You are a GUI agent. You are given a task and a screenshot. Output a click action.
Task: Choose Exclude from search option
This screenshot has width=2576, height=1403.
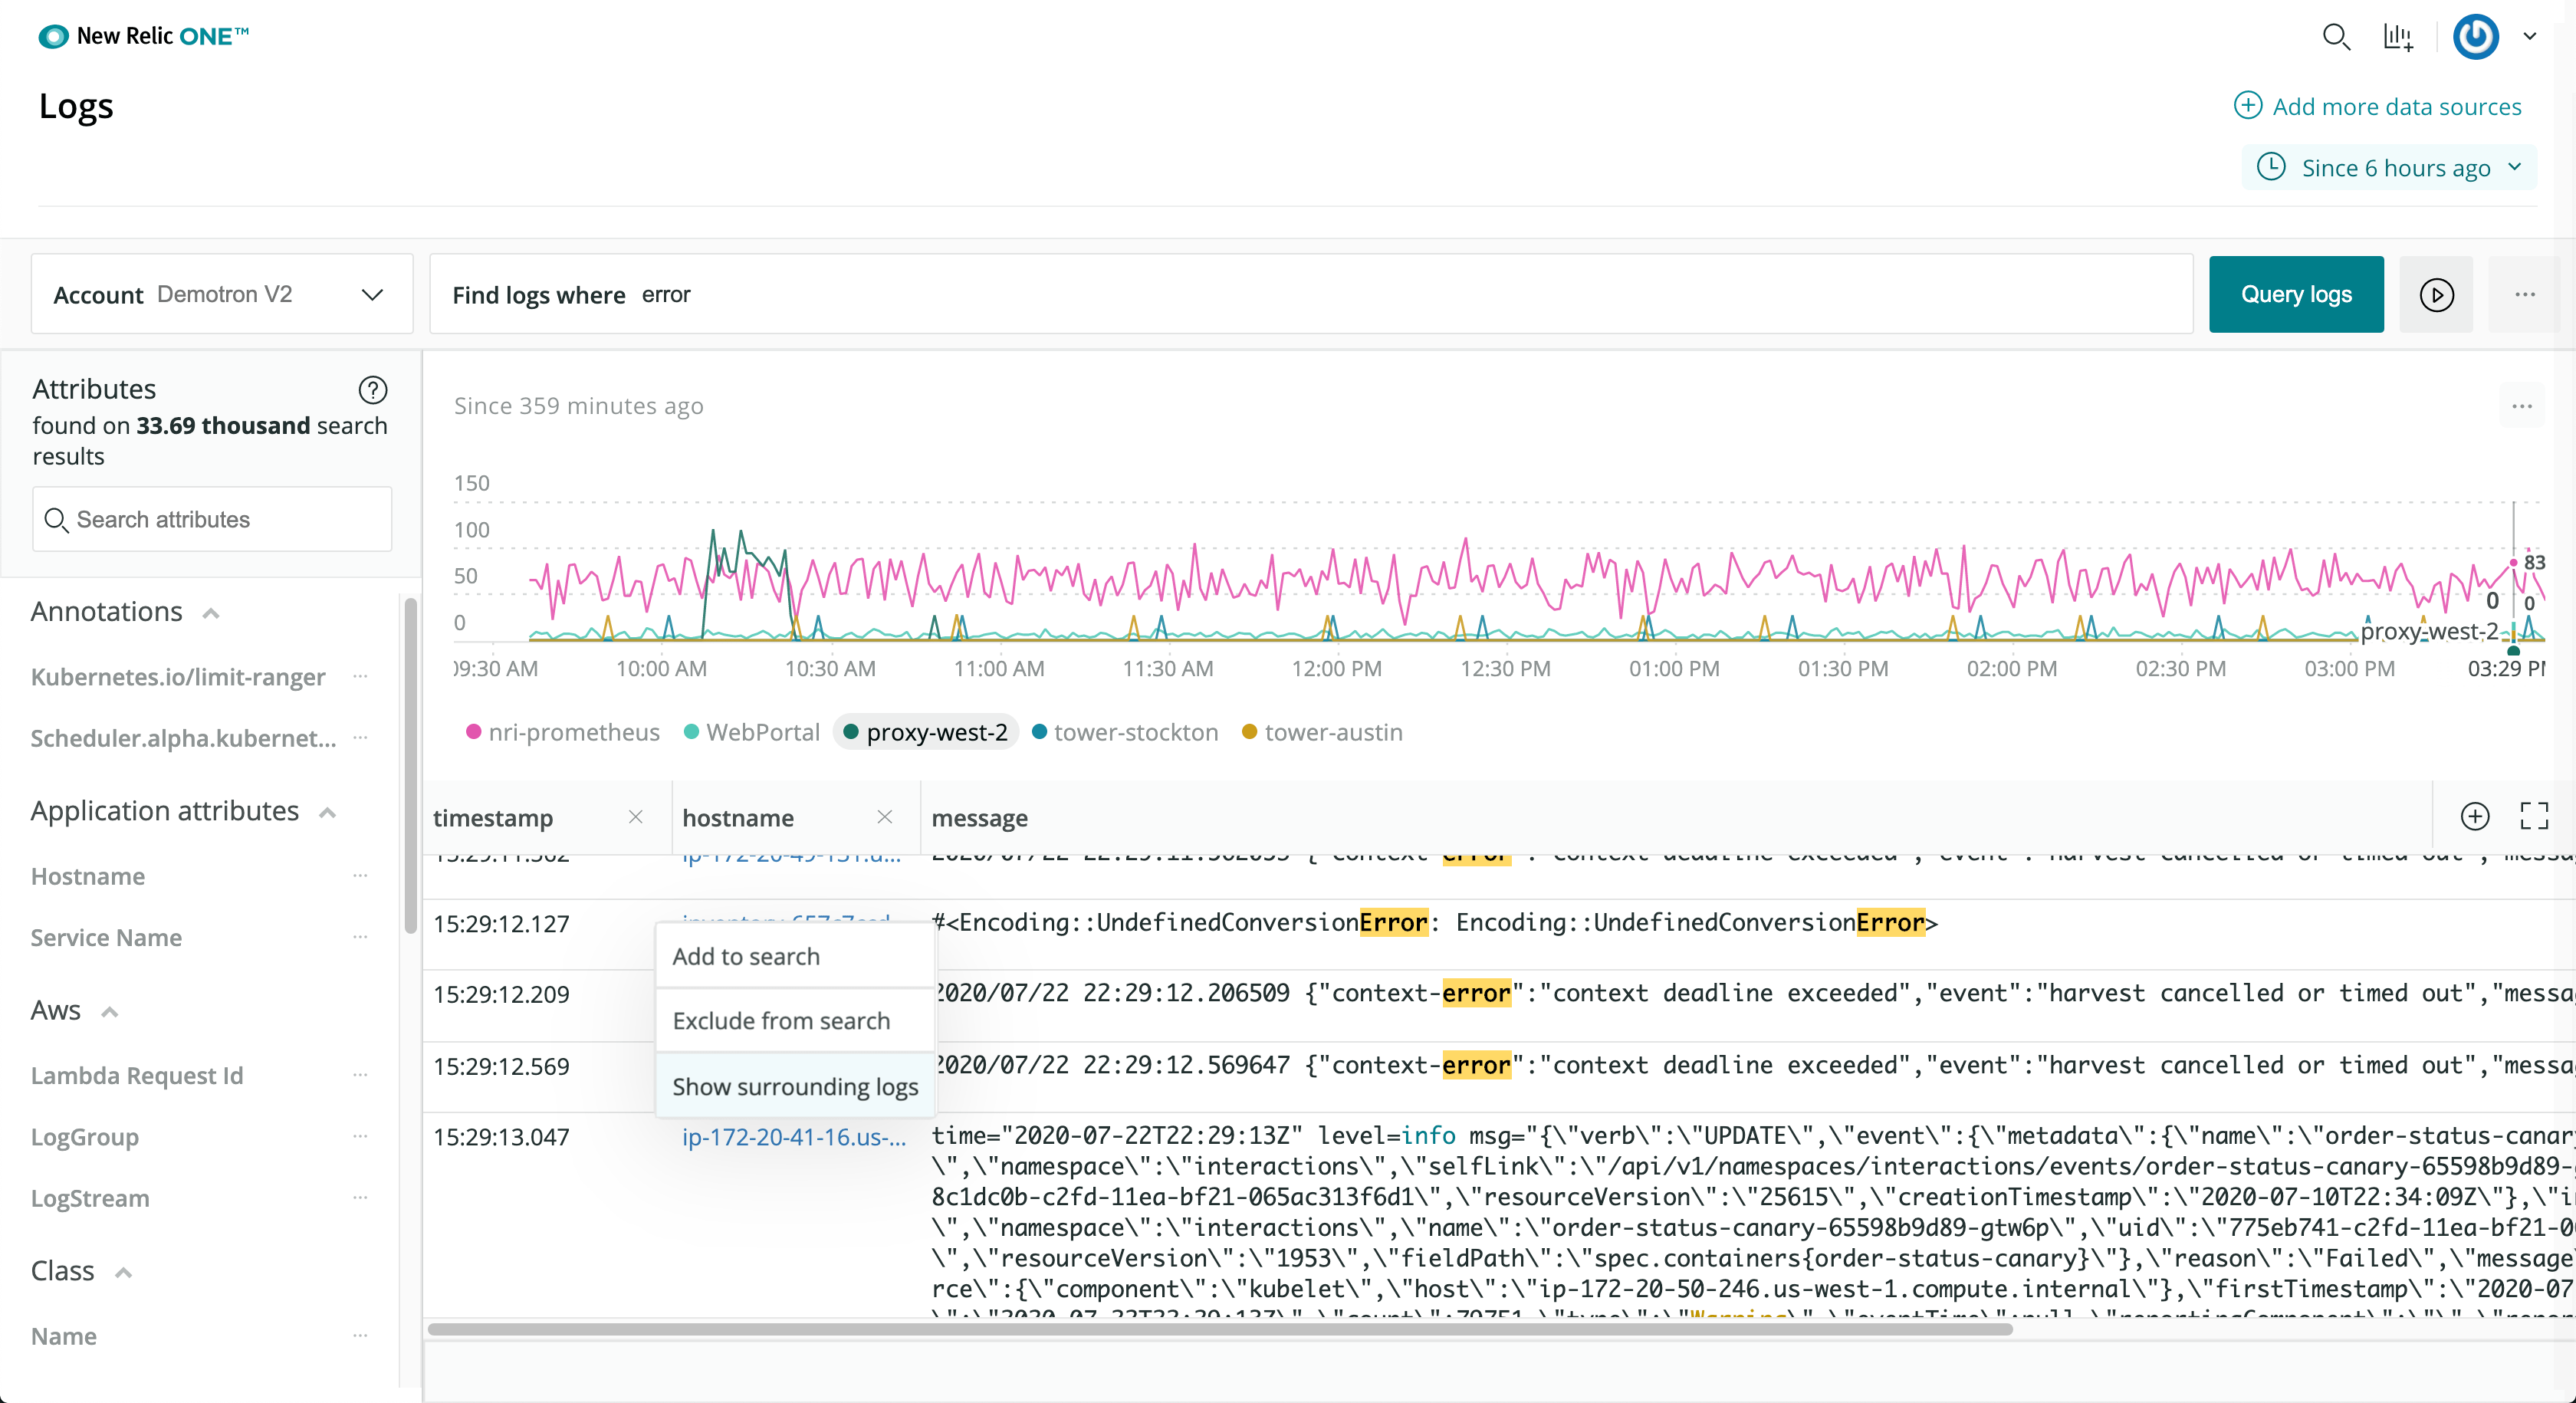[x=780, y=1020]
